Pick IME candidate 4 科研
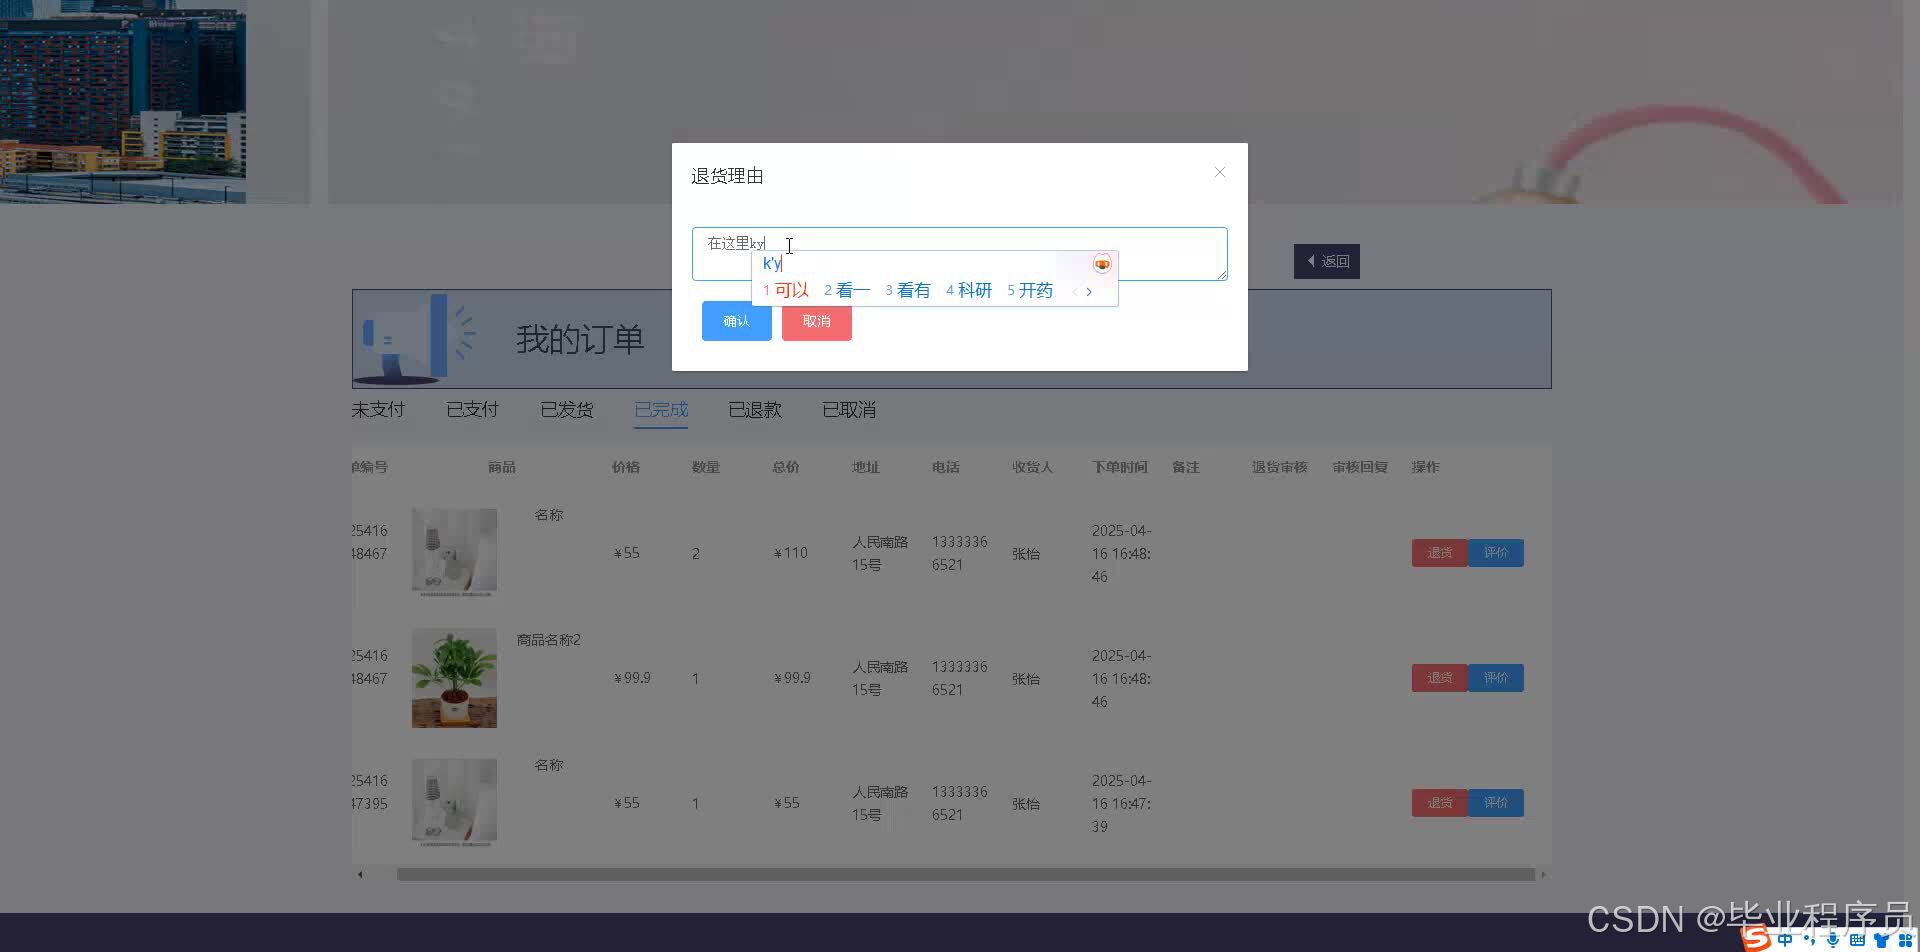This screenshot has height=952, width=1920. [969, 290]
